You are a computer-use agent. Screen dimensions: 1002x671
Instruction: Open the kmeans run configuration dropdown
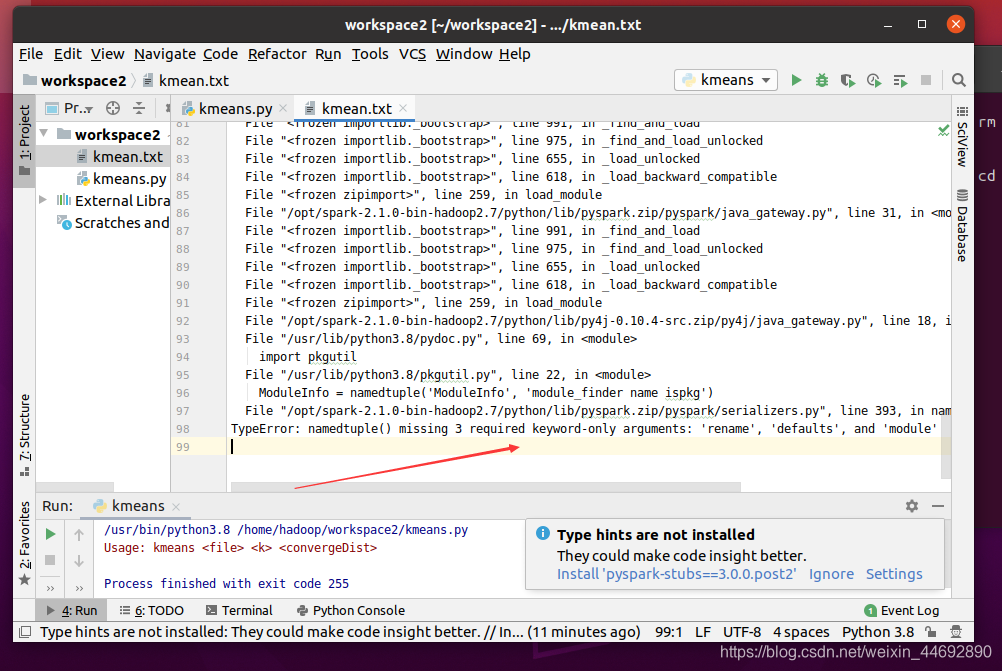point(726,80)
